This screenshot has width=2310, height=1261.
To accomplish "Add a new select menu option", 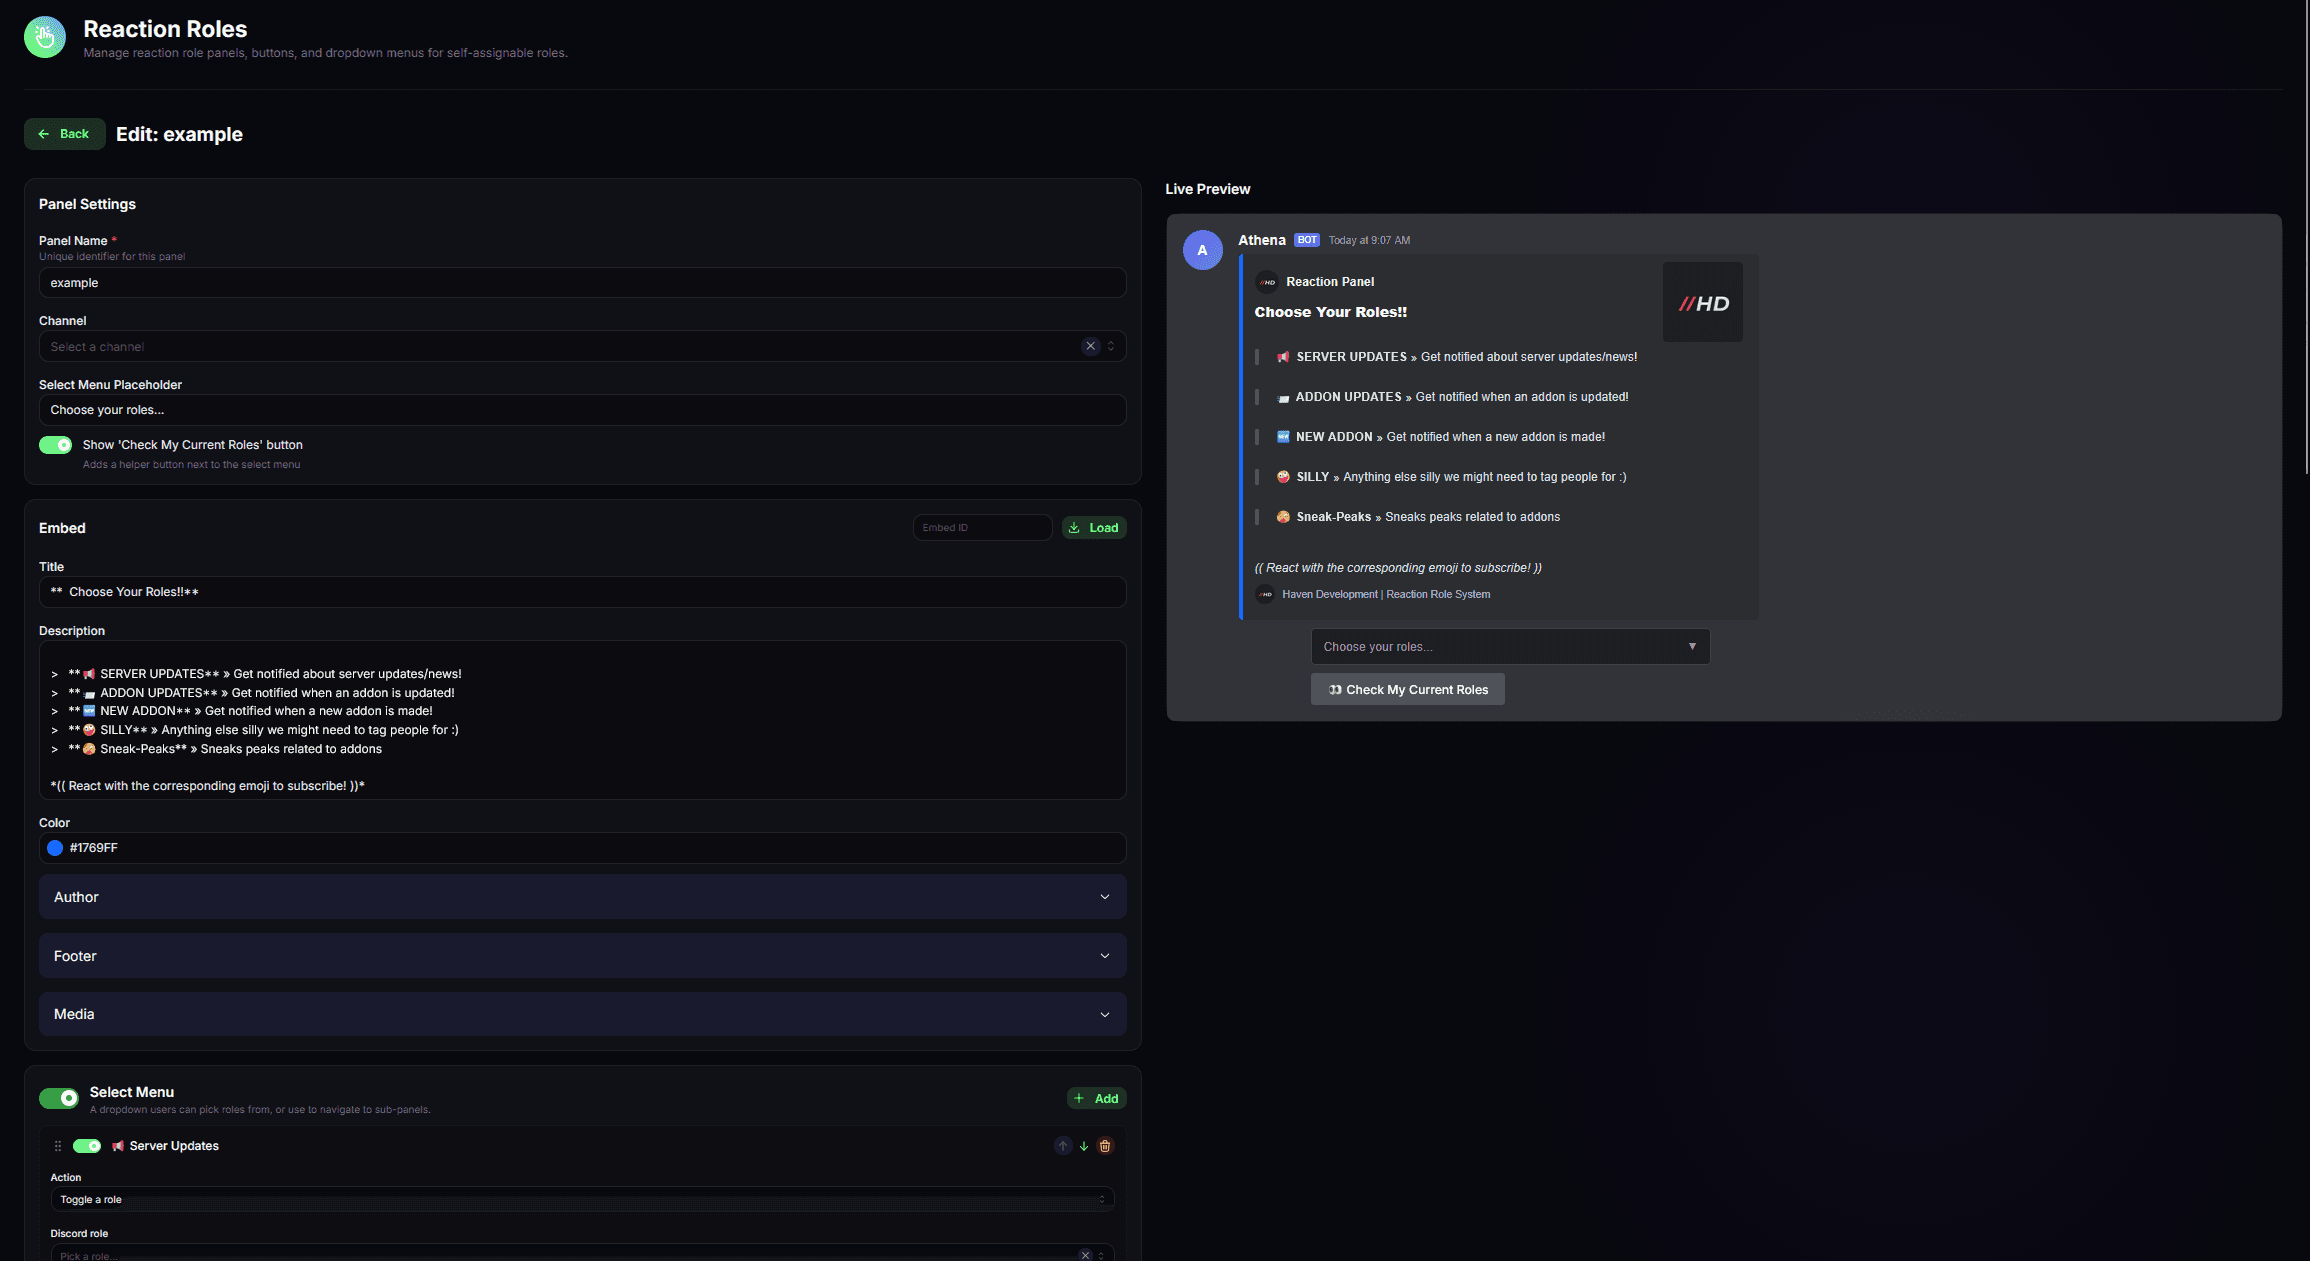I will (x=1096, y=1098).
